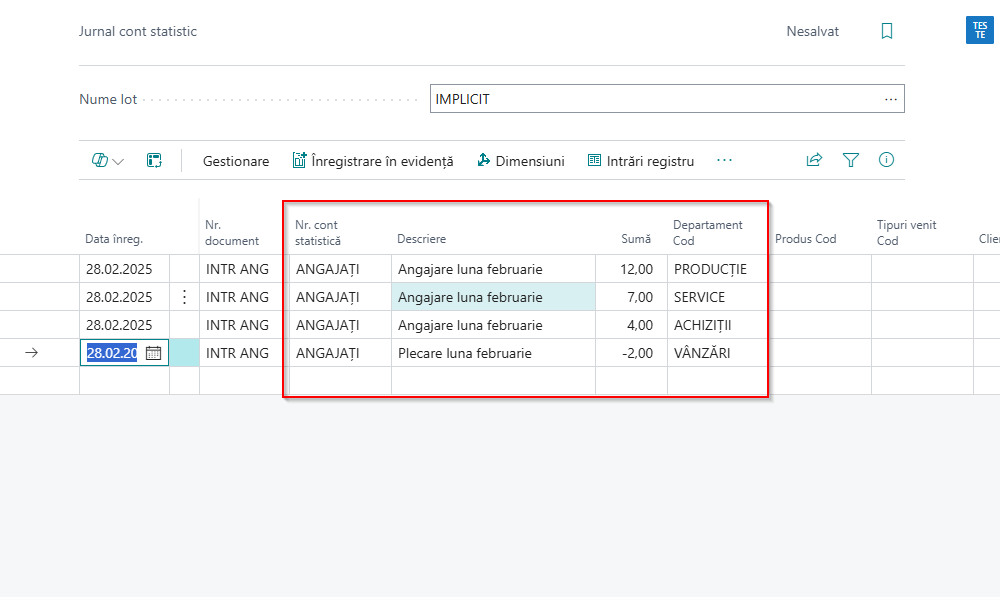The height and width of the screenshot is (600, 1000).
Task: Open the Copilot icon dropdown
Action: [x=107, y=161]
